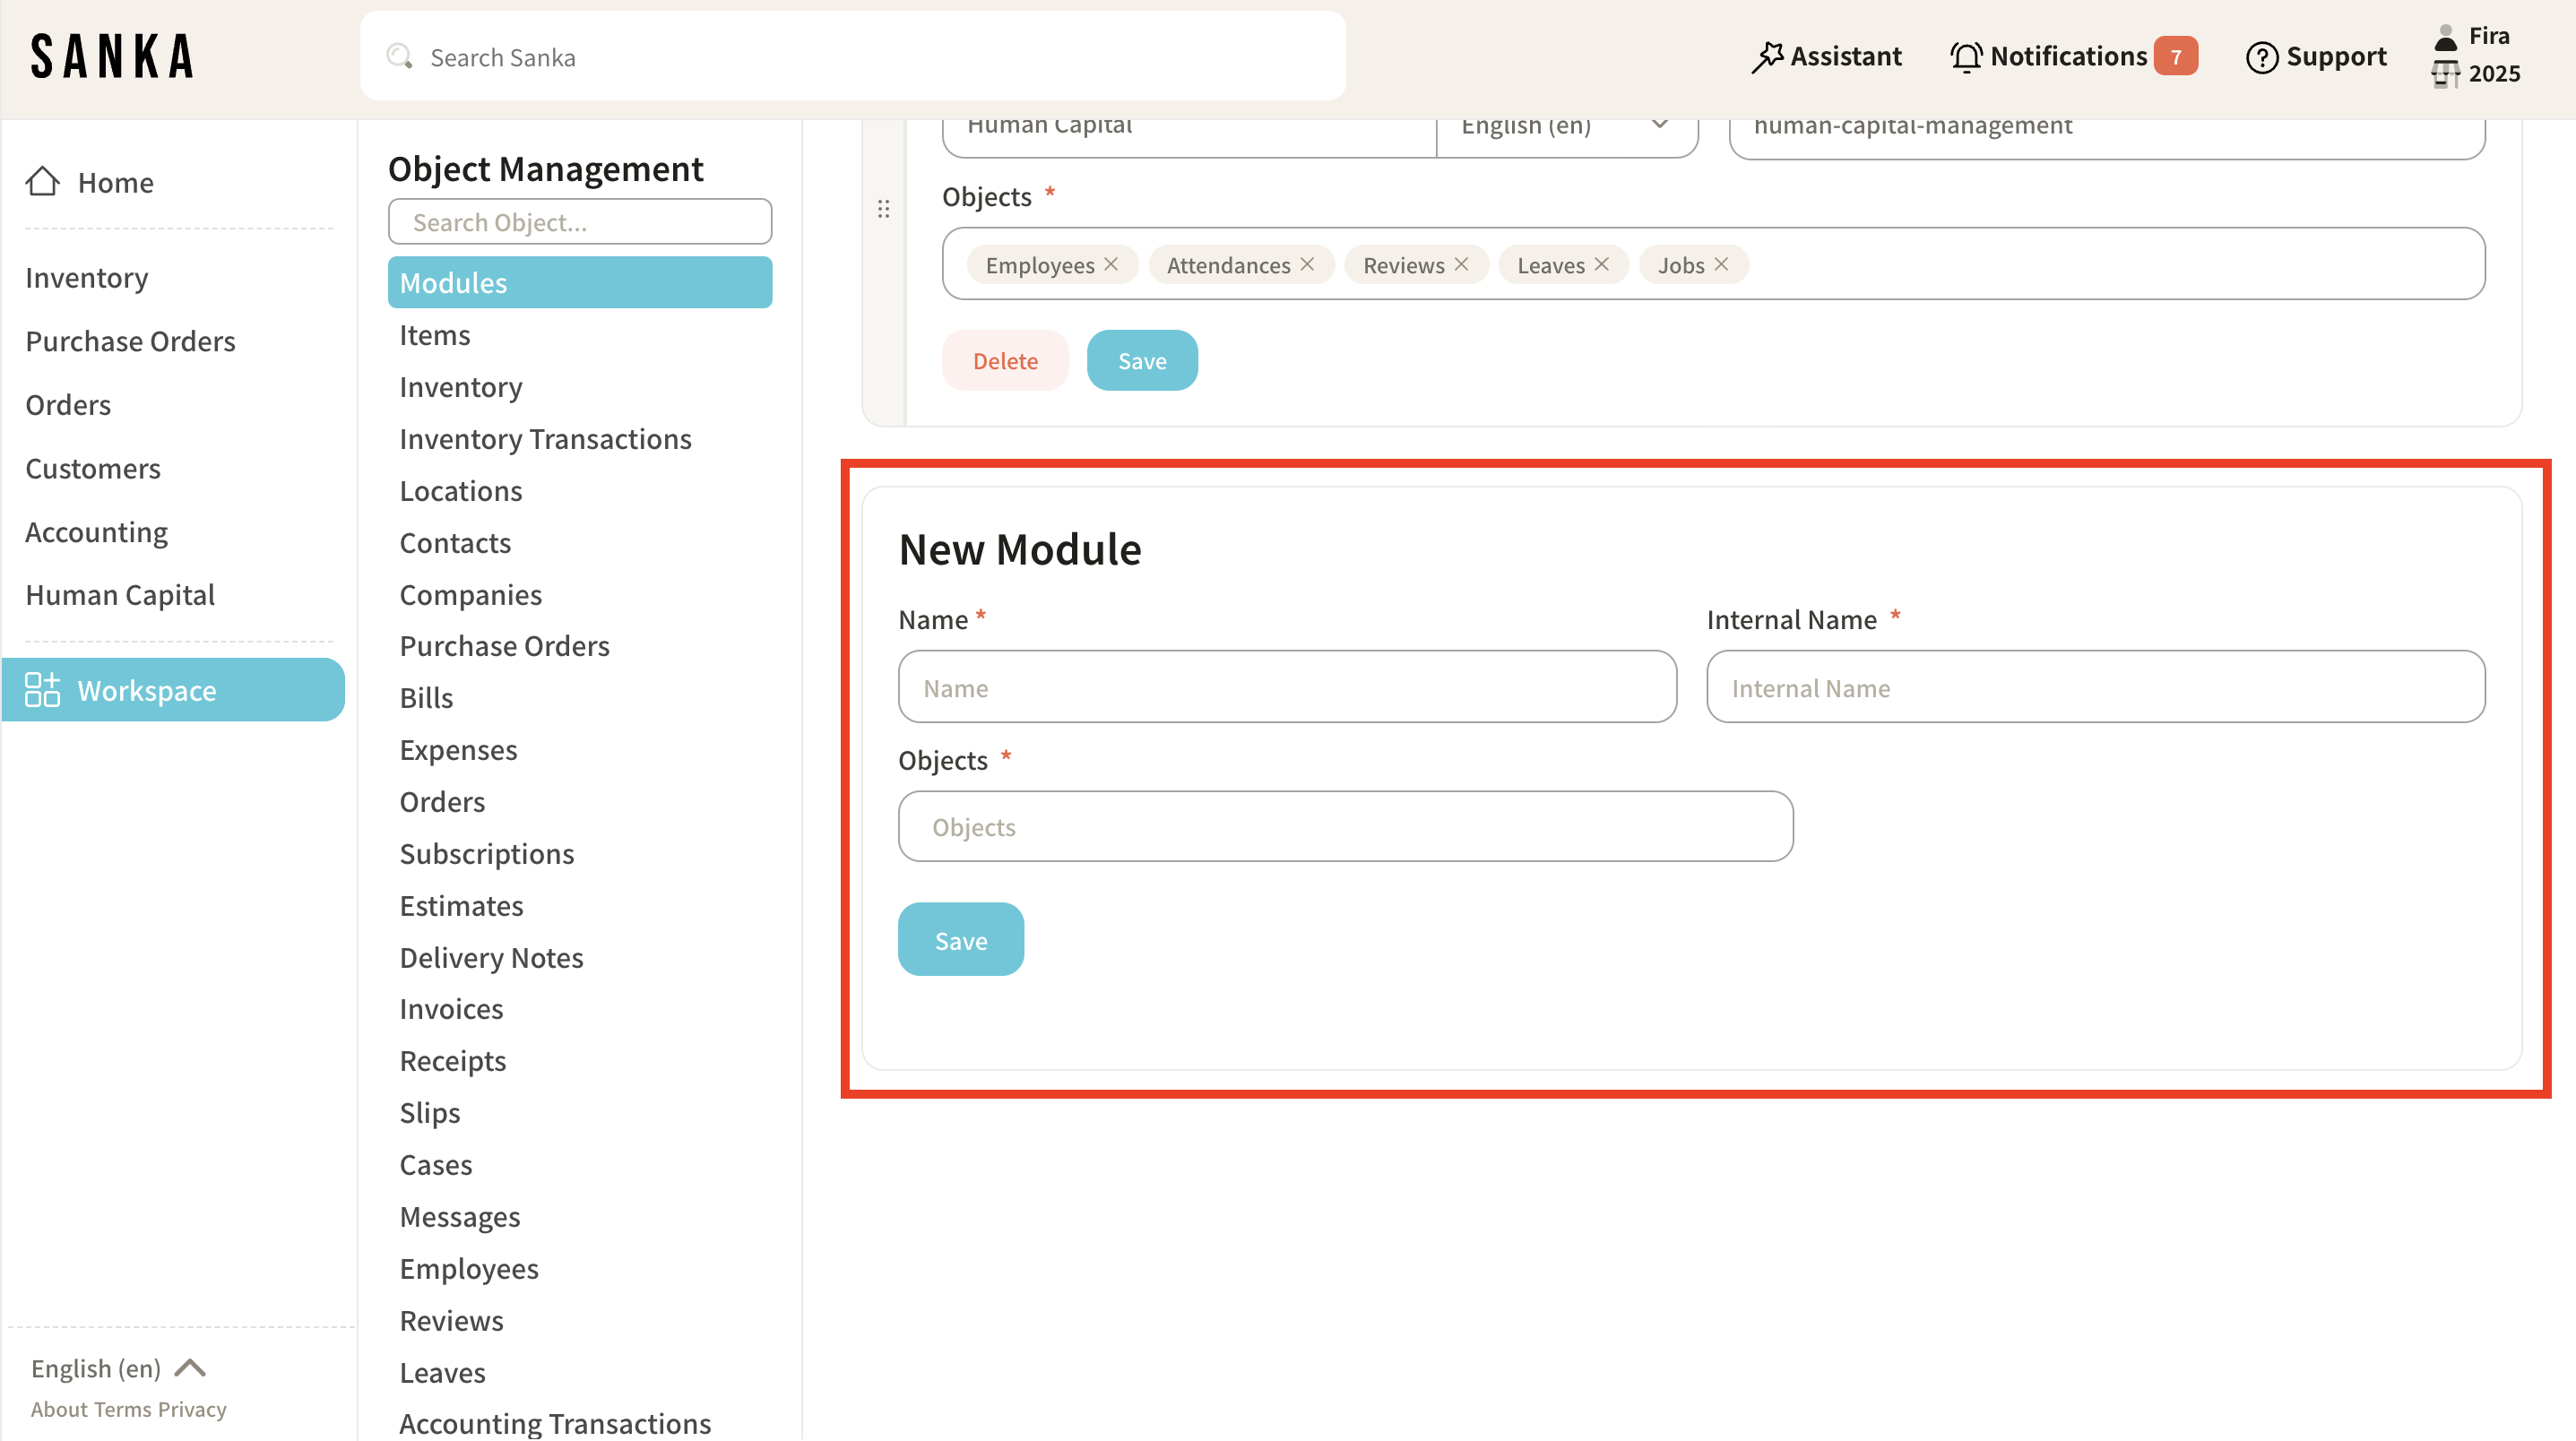This screenshot has width=2576, height=1441.
Task: Select Modules in Object Management list
Action: [x=579, y=282]
